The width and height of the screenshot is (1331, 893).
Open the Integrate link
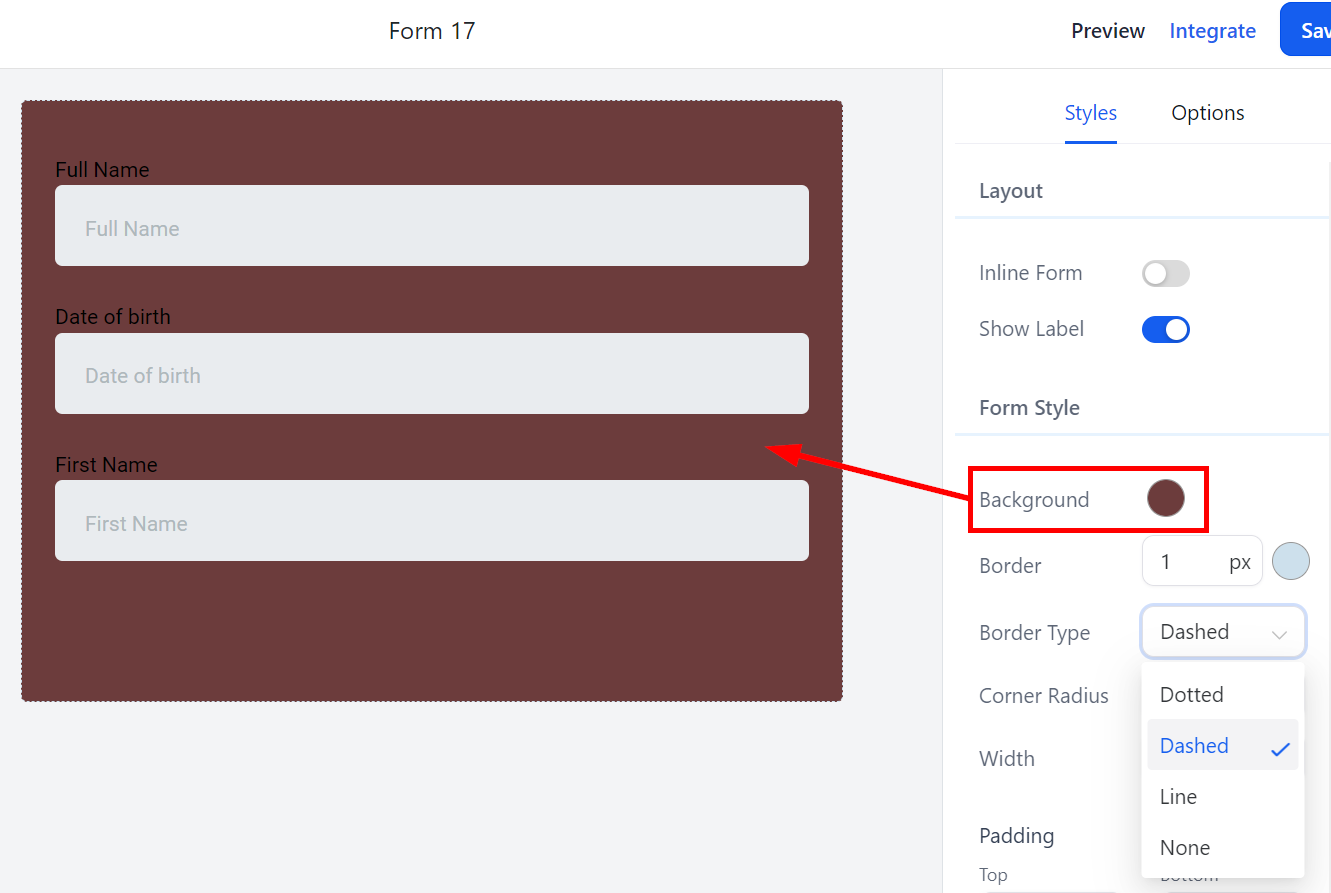tap(1212, 31)
